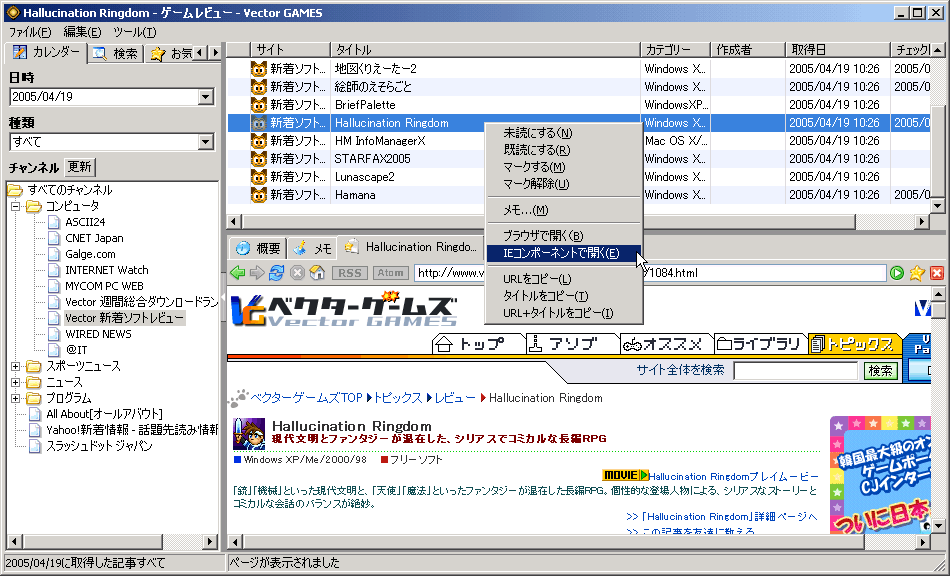Choose マークする(M) from context menu
This screenshot has height=576, width=950.
pyautogui.click(x=564, y=167)
